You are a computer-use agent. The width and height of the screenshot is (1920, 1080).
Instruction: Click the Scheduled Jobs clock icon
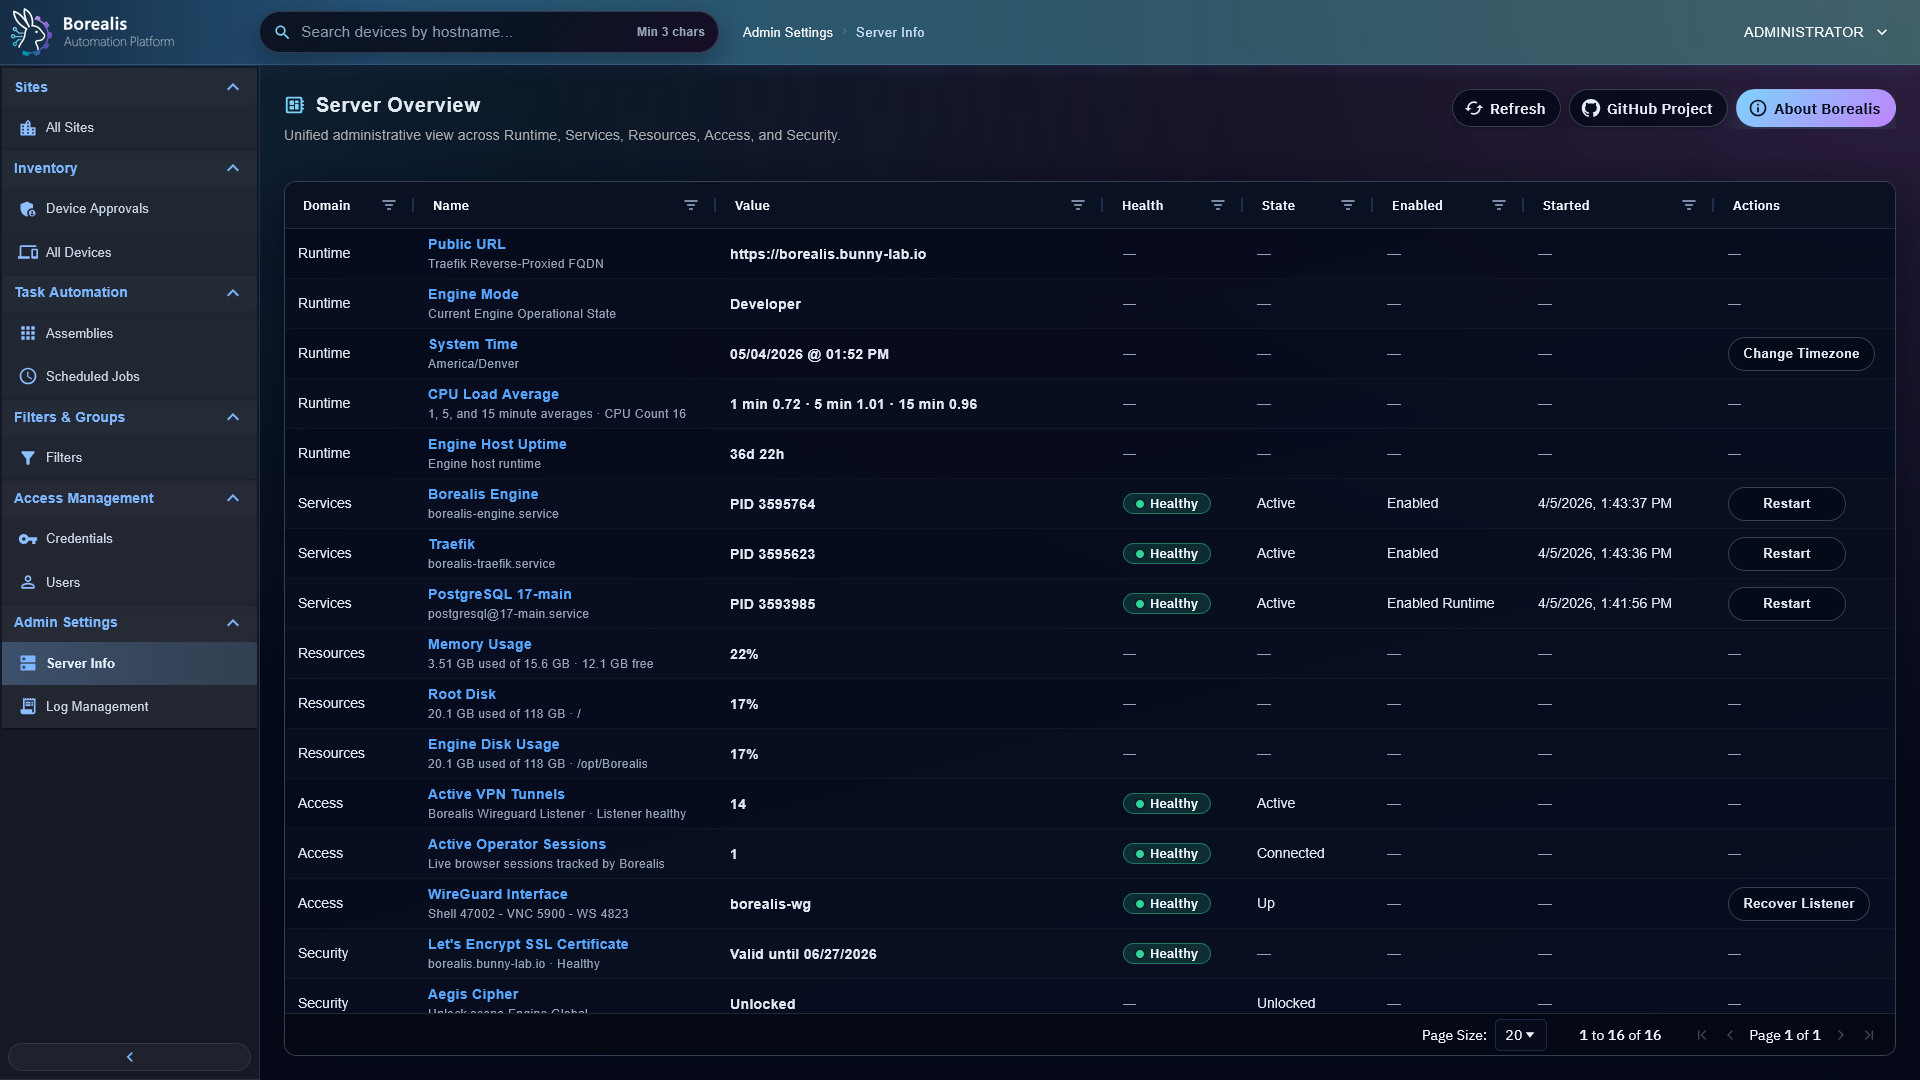coord(28,377)
